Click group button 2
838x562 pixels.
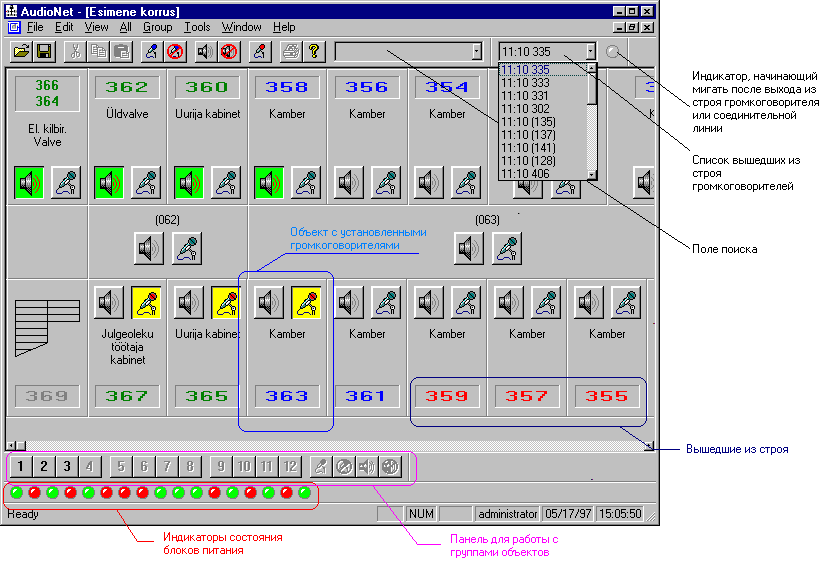point(44,466)
